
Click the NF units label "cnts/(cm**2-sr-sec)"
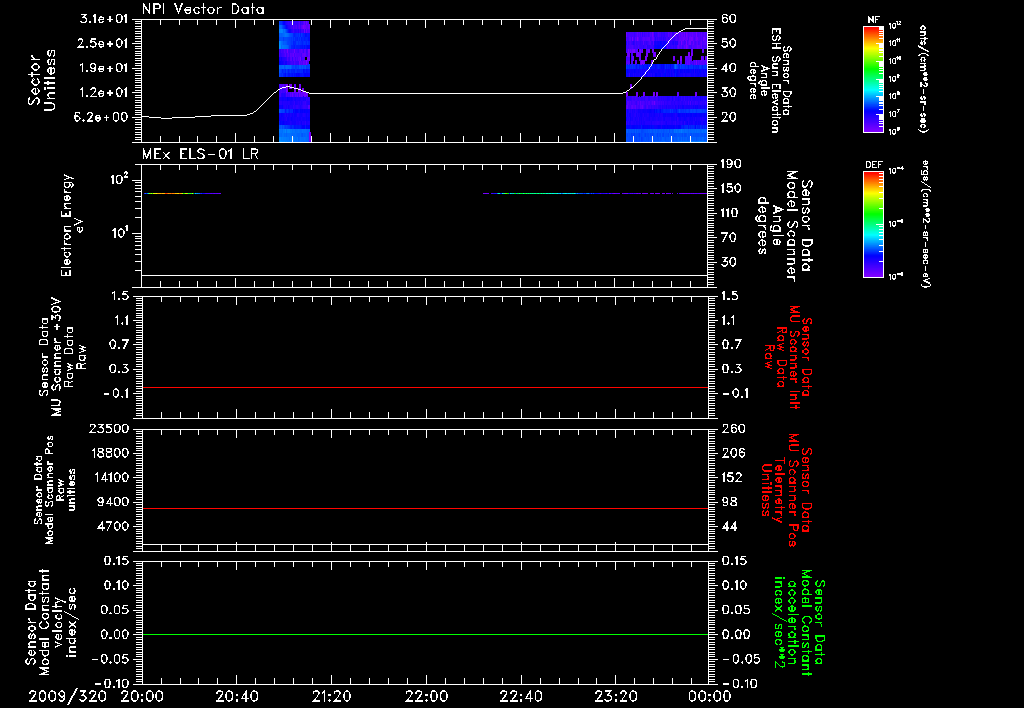(923, 78)
